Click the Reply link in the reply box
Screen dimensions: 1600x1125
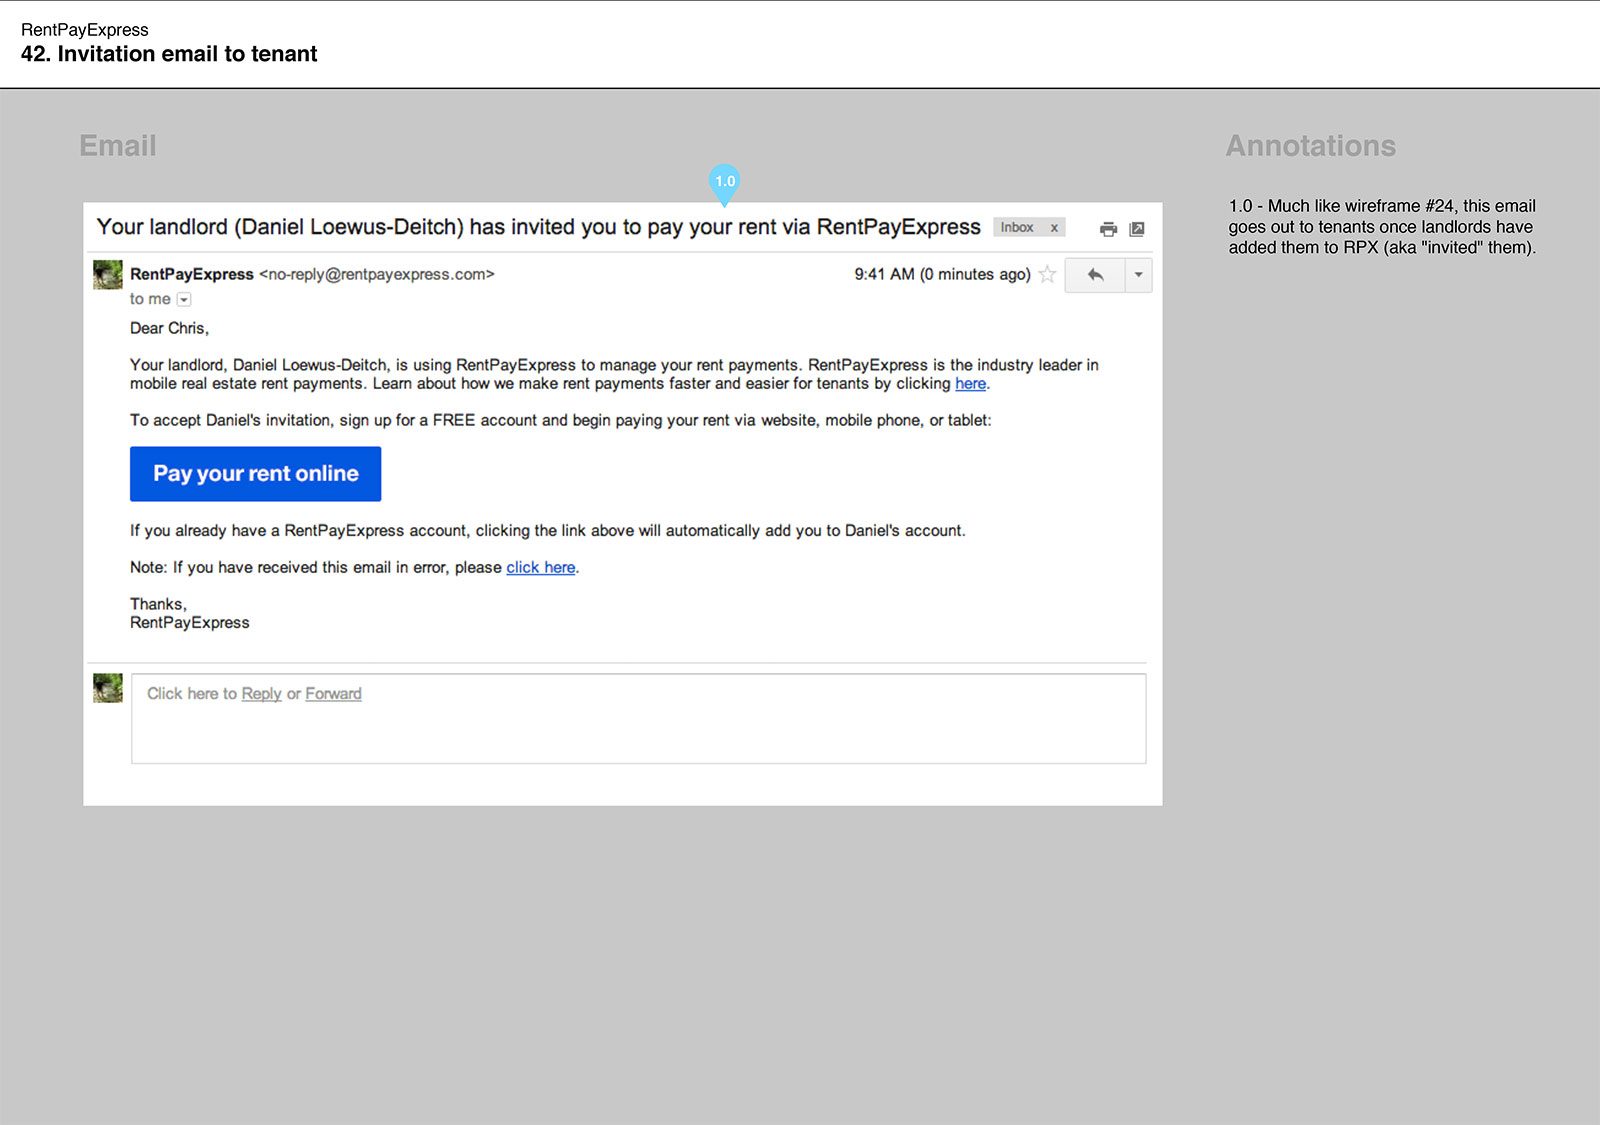pos(261,694)
